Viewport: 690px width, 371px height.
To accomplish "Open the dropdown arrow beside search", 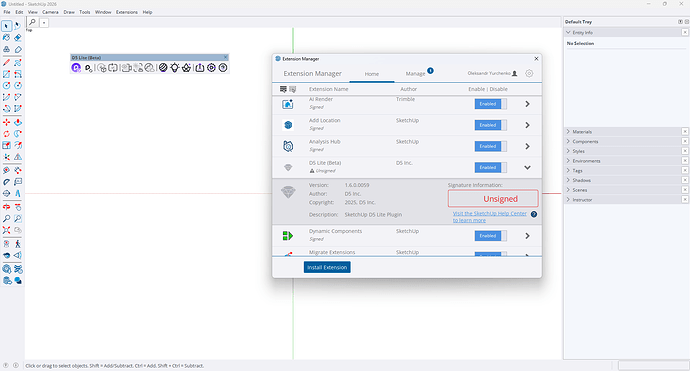I will click(x=44, y=23).
